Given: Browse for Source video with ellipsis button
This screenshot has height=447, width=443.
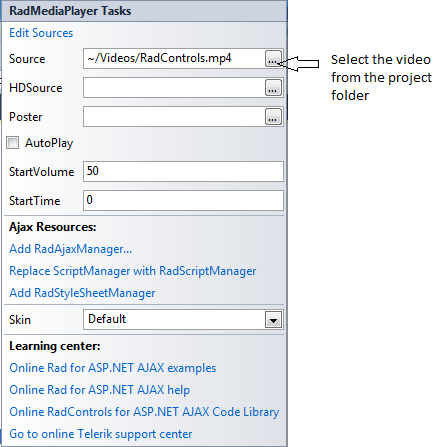Looking at the screenshot, I should click(273, 59).
